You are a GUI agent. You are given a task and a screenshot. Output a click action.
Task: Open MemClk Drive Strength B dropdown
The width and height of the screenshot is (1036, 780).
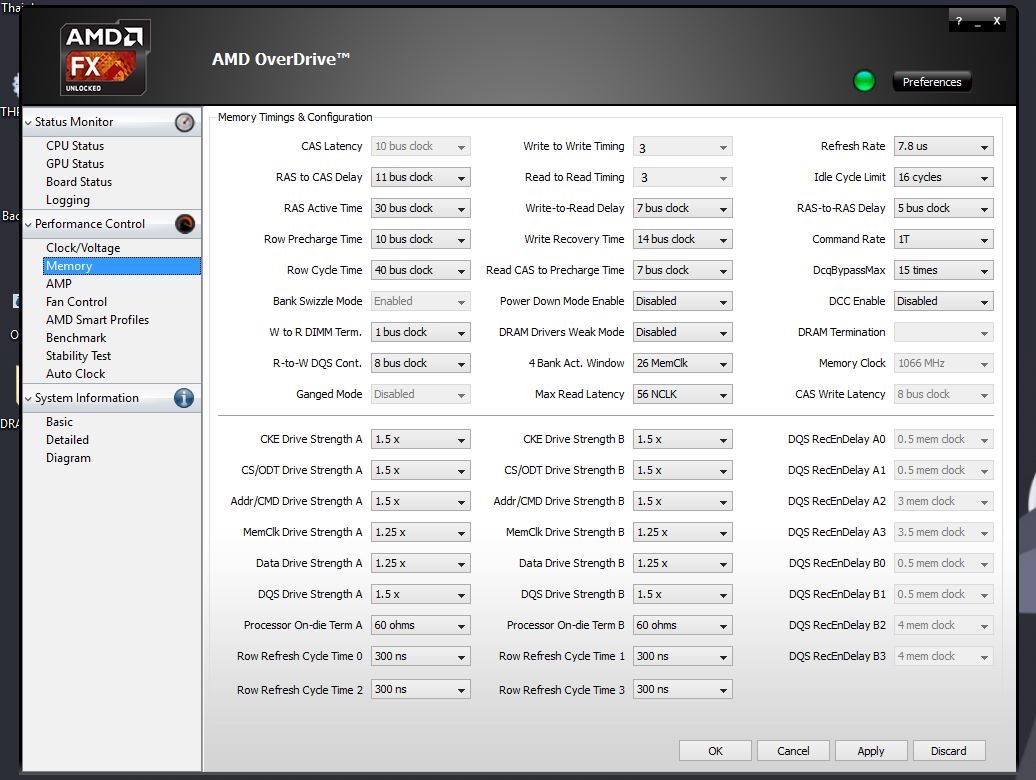click(x=683, y=532)
